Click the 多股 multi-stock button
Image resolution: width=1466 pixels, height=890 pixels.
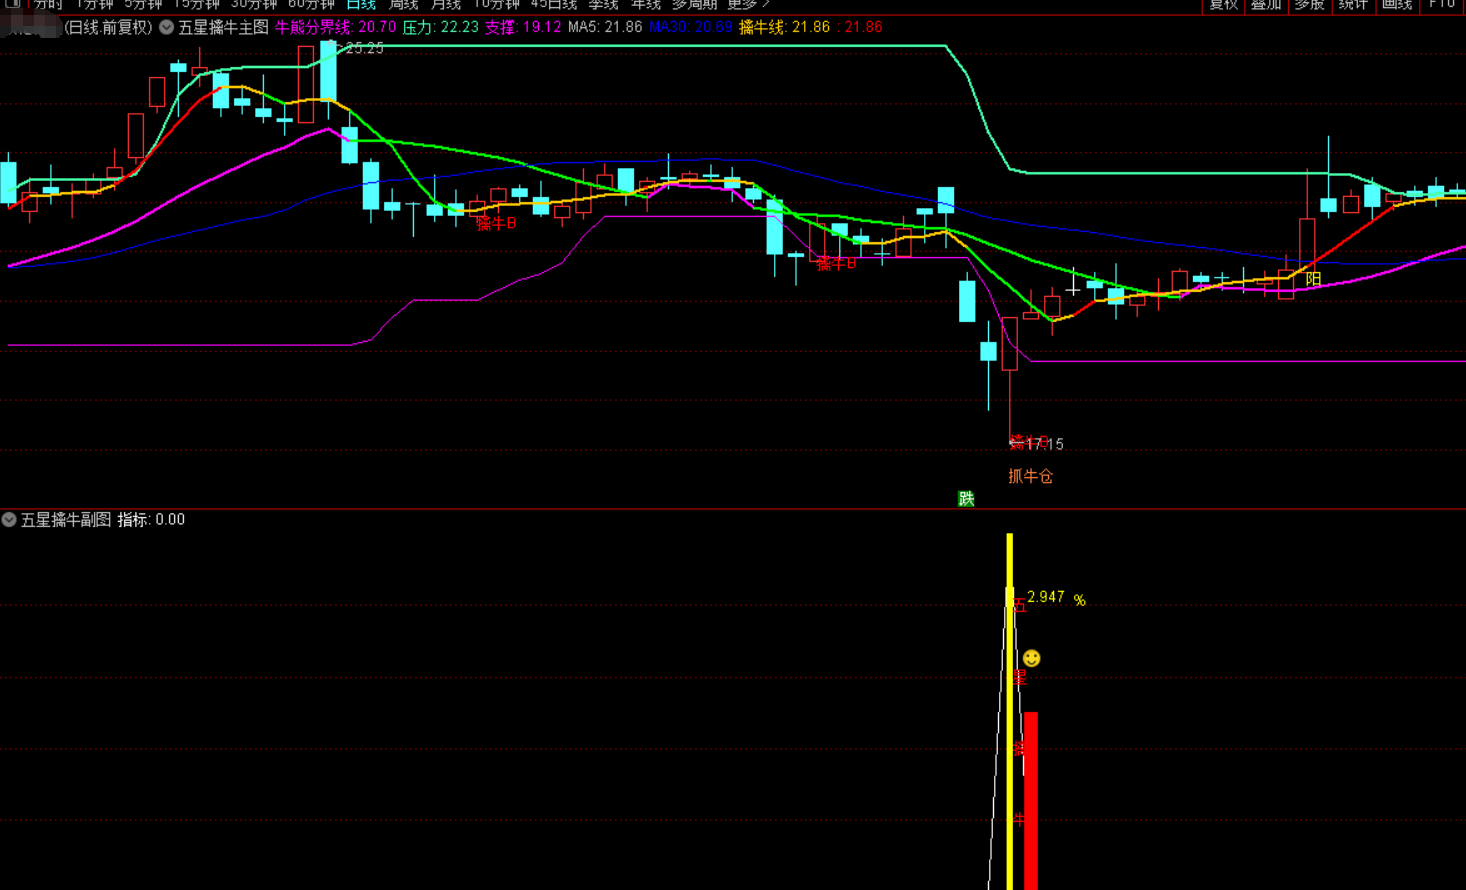pos(1309,5)
